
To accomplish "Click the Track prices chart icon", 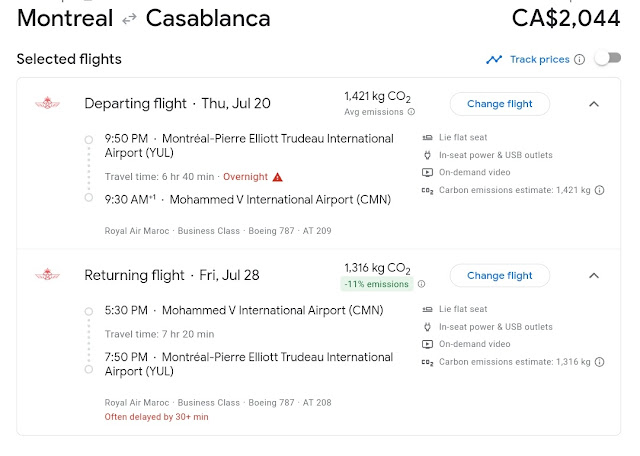I will [x=494, y=59].
